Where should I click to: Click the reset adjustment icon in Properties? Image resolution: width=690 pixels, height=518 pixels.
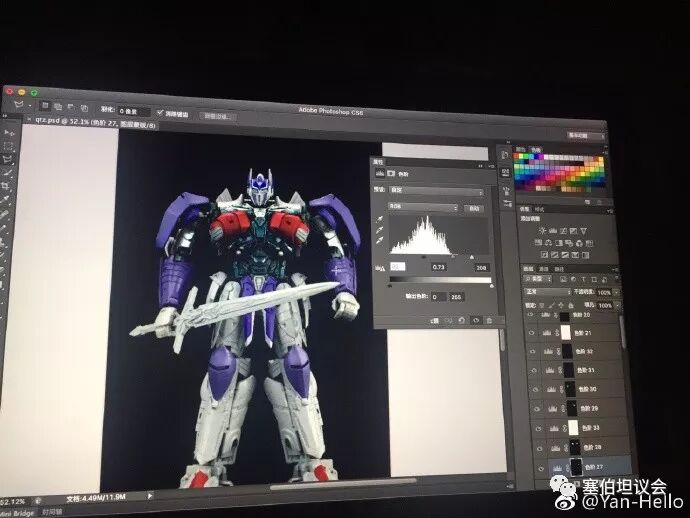tap(461, 320)
